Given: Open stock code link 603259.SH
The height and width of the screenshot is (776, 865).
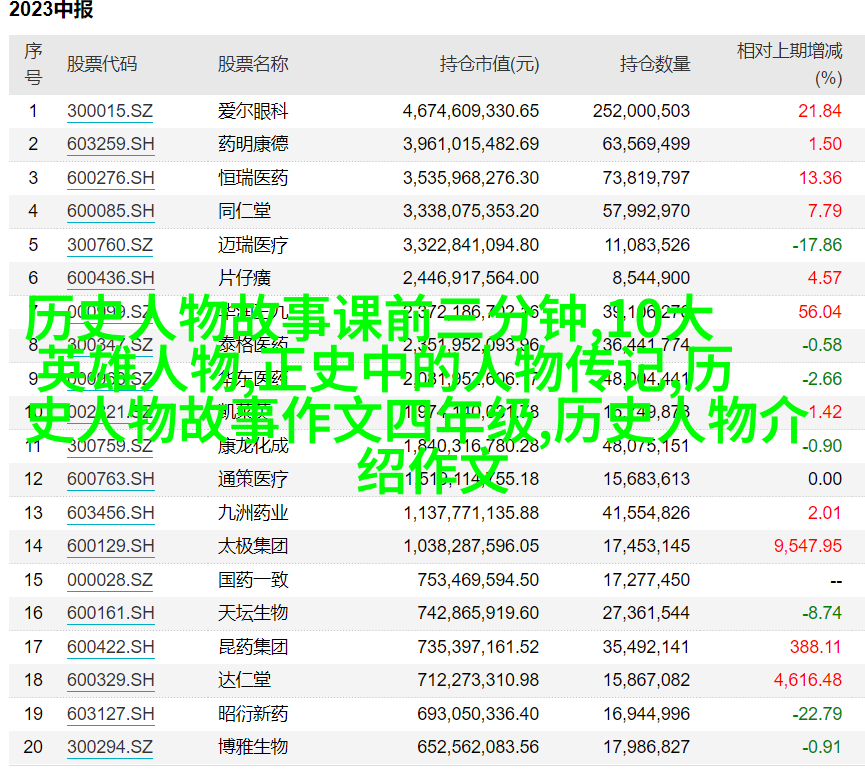Looking at the screenshot, I should point(110,144).
